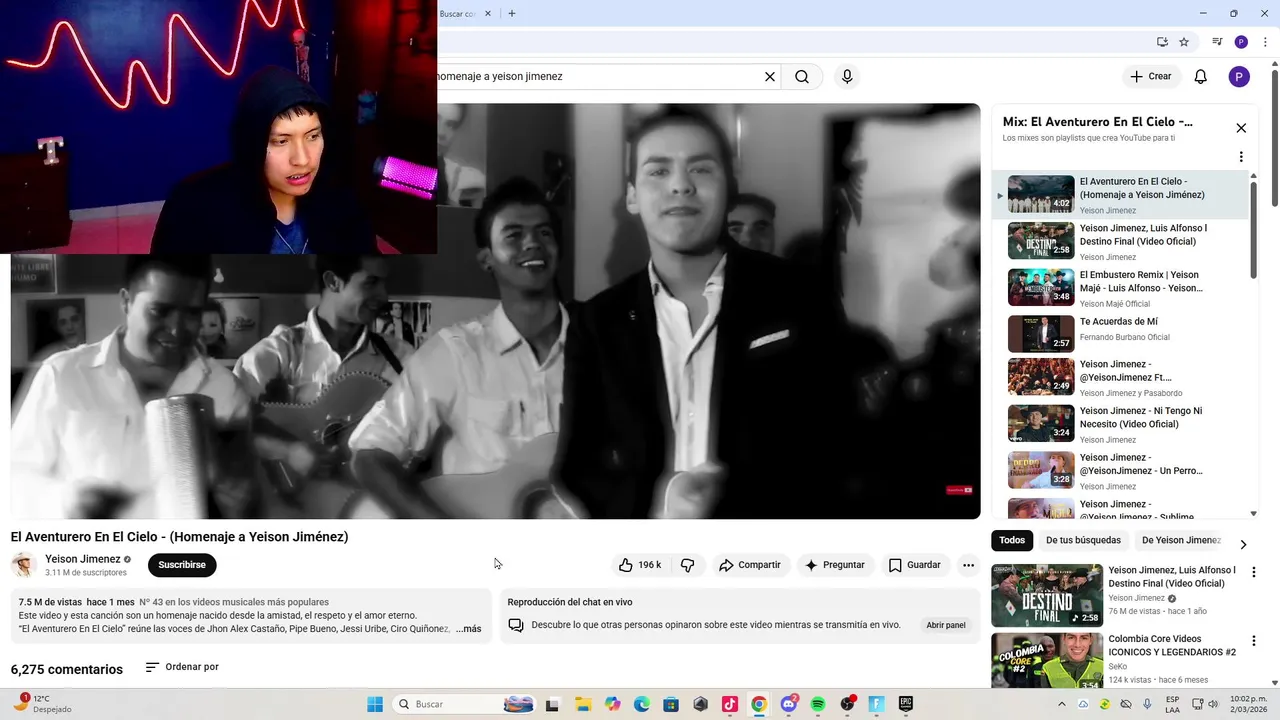Start voice search with microphone icon
This screenshot has height=720, width=1280.
[x=847, y=76]
